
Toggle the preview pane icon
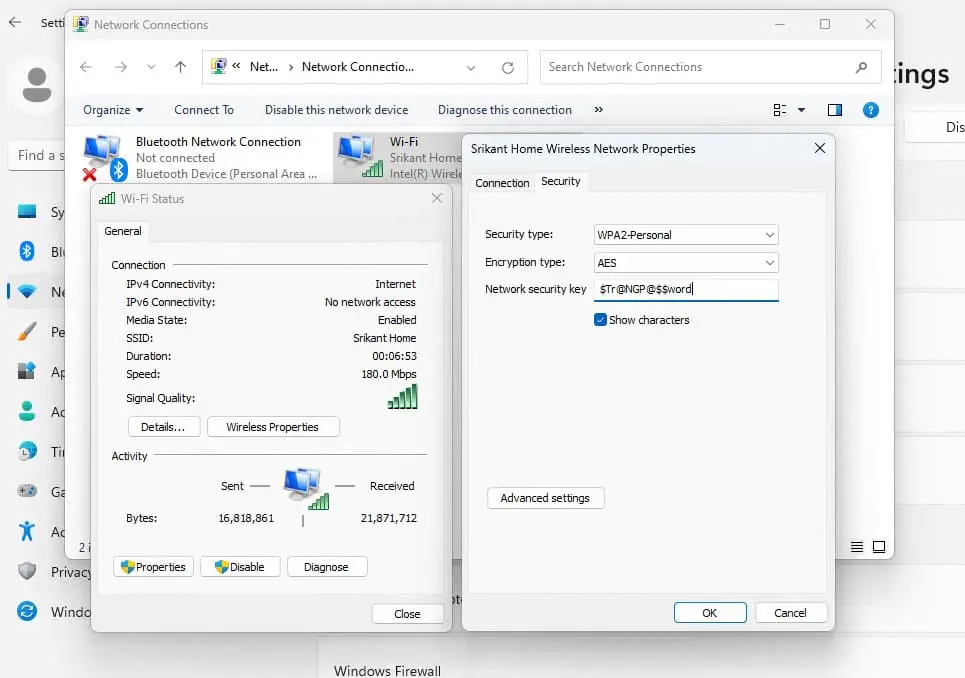(x=835, y=110)
